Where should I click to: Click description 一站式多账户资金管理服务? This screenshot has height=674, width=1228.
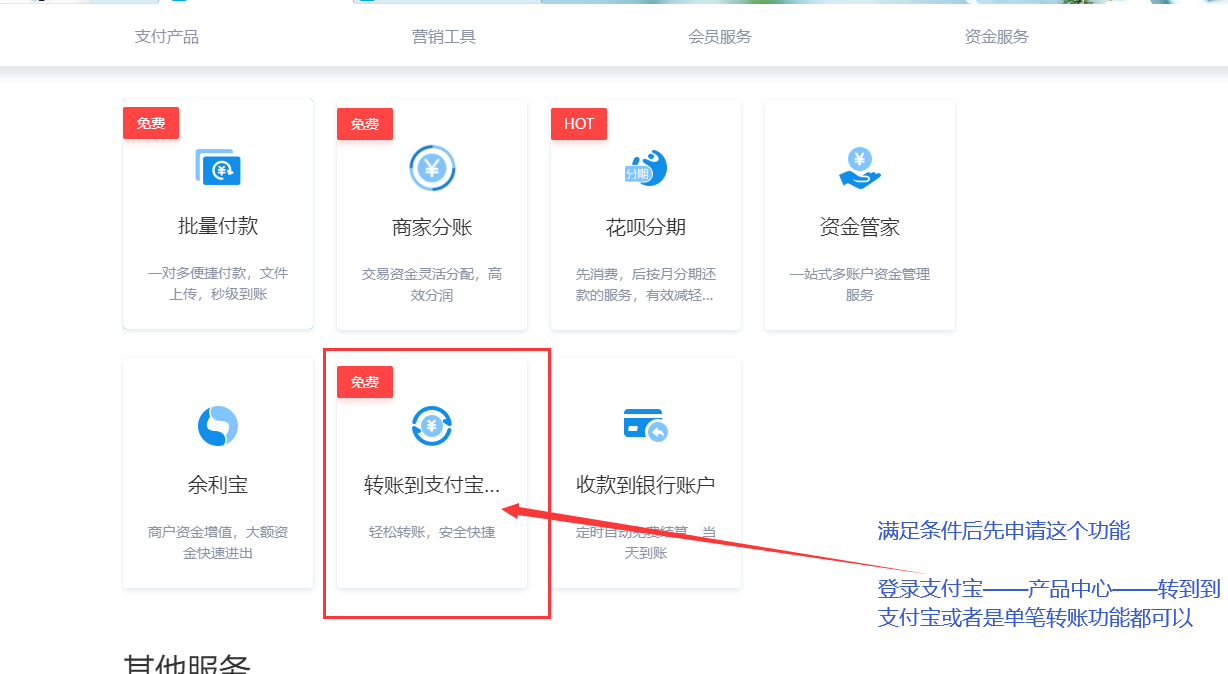pyautogui.click(x=860, y=284)
